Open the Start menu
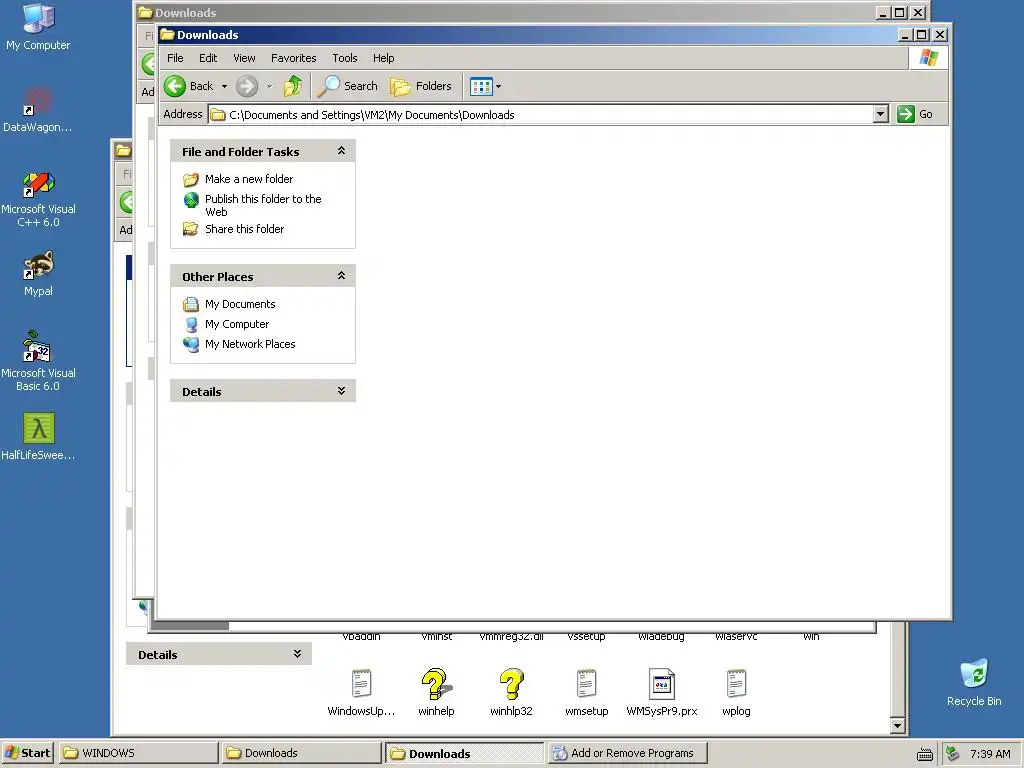 tap(27, 753)
